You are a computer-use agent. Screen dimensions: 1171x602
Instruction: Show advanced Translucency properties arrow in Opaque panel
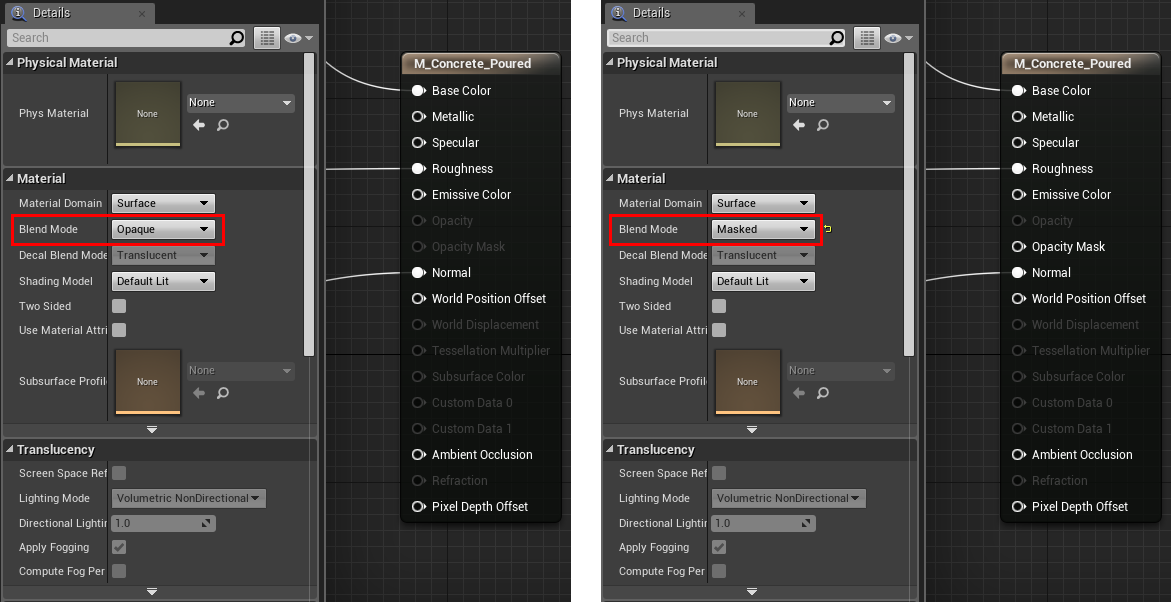[152, 592]
